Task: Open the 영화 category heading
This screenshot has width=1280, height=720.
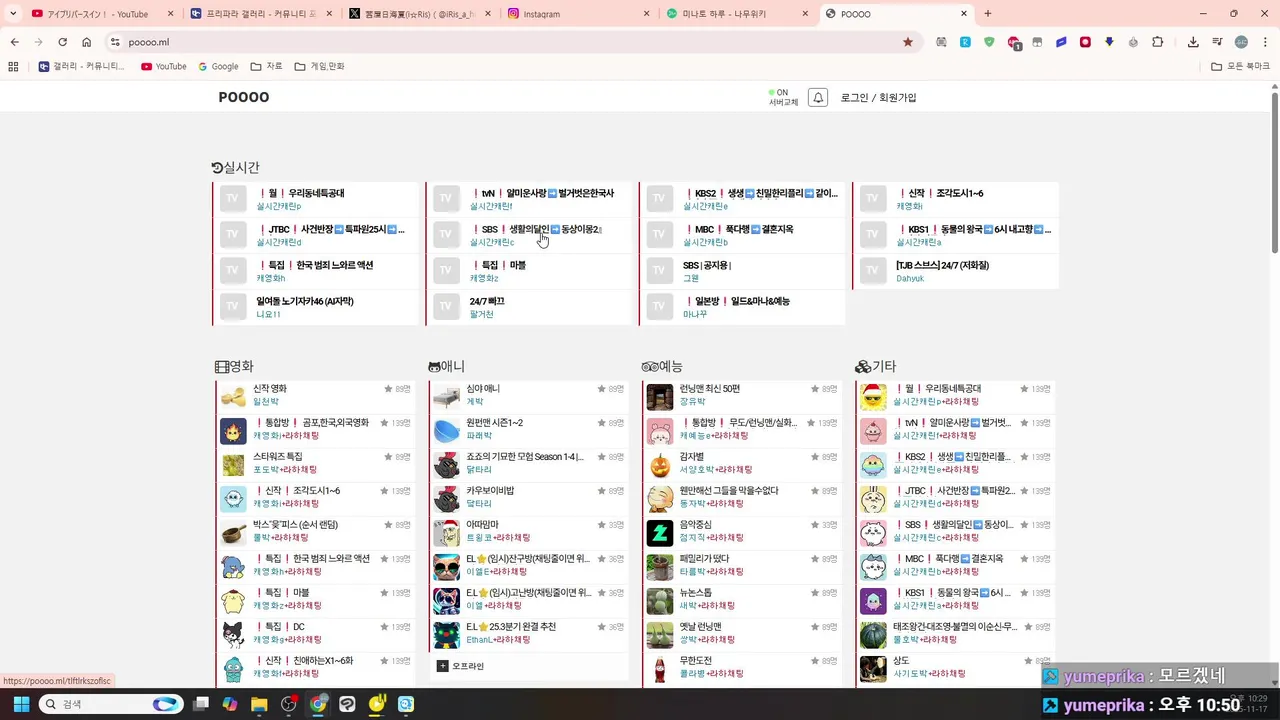Action: point(234,367)
